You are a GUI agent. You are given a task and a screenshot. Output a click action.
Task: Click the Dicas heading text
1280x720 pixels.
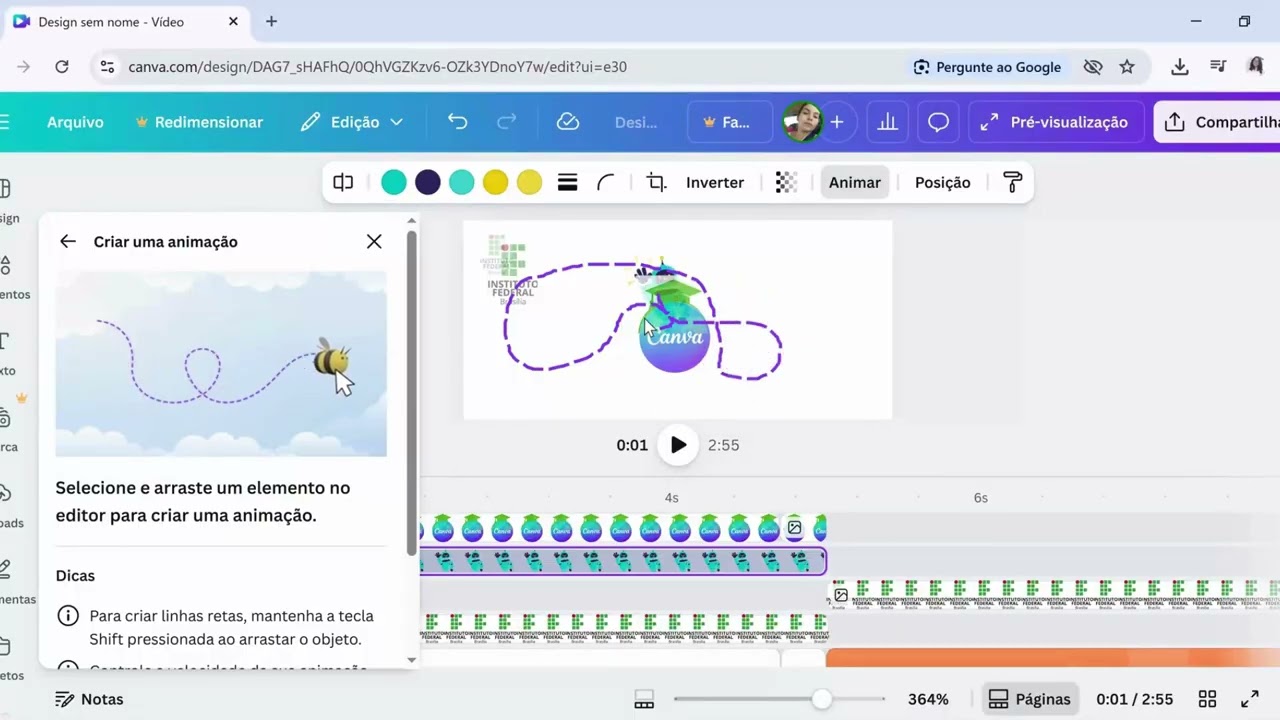pos(75,576)
